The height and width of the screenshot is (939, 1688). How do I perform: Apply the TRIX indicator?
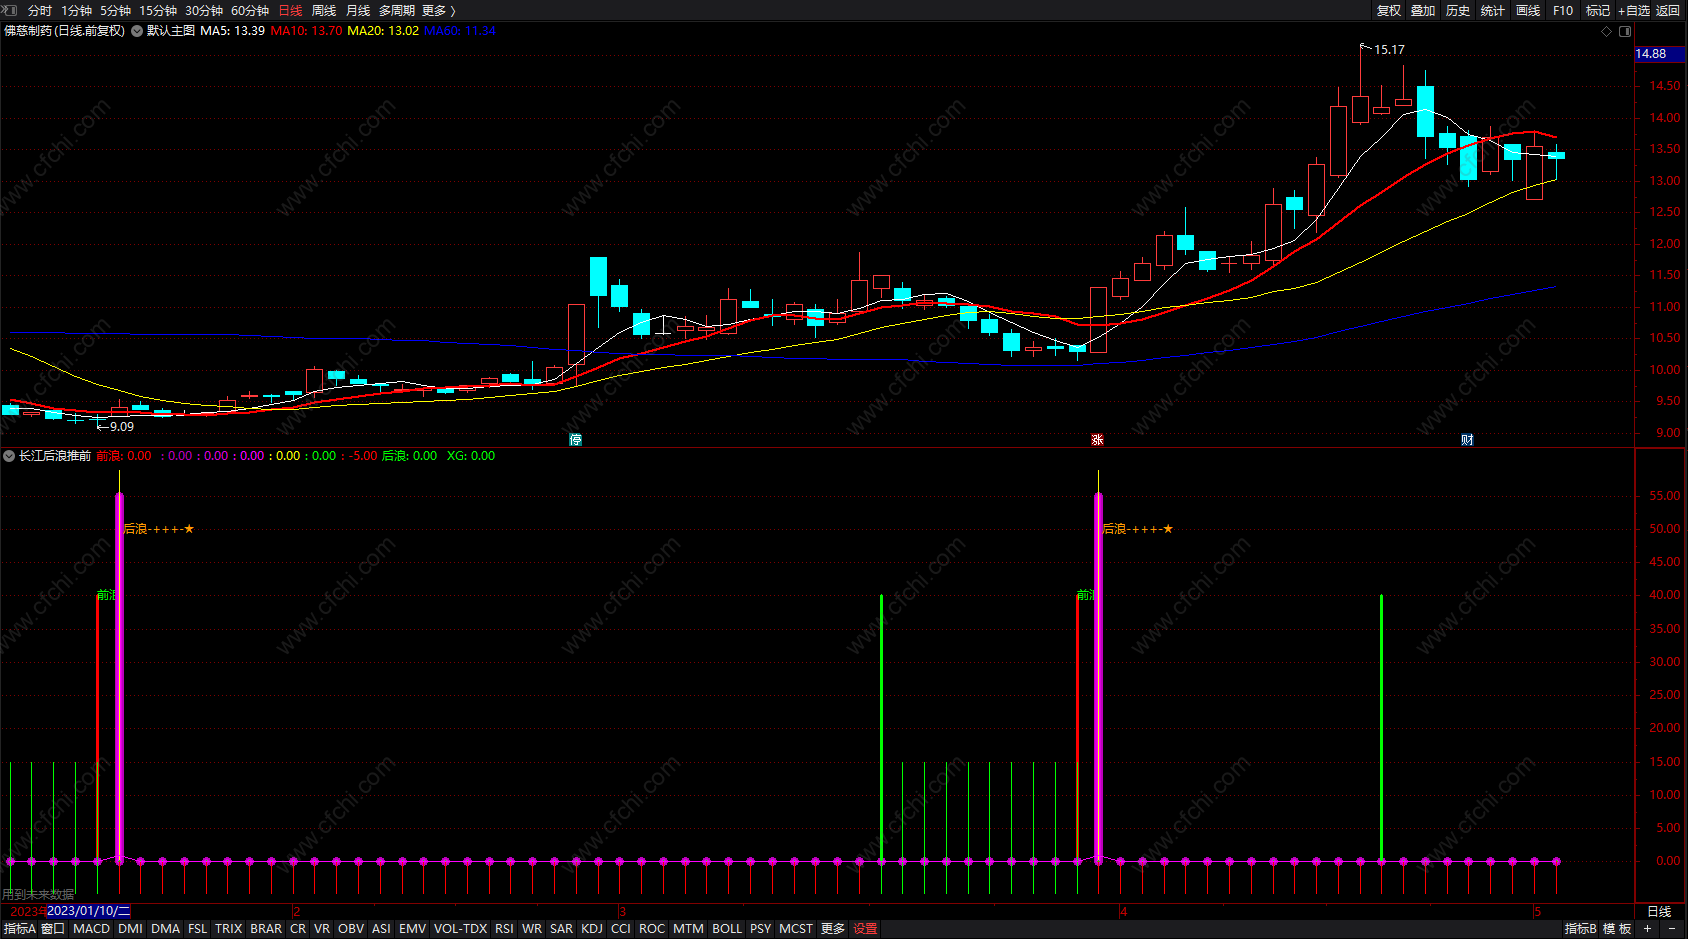tap(229, 929)
